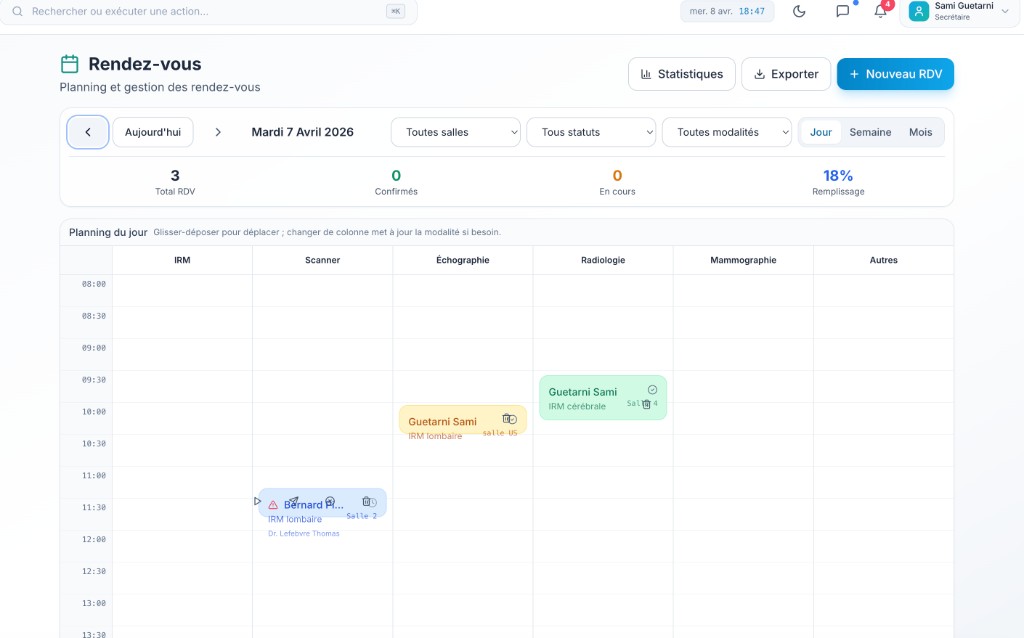
Task: Delete the Guetarni Sami IRM cérébrale appointment
Action: [646, 404]
